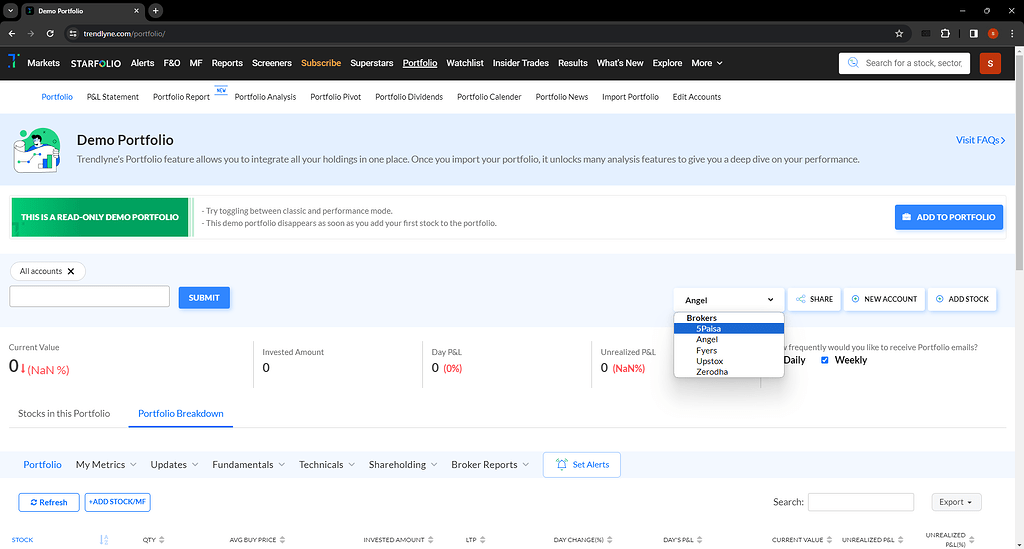
Task: Pick Upstox from the brokers list
Action: tap(729, 361)
